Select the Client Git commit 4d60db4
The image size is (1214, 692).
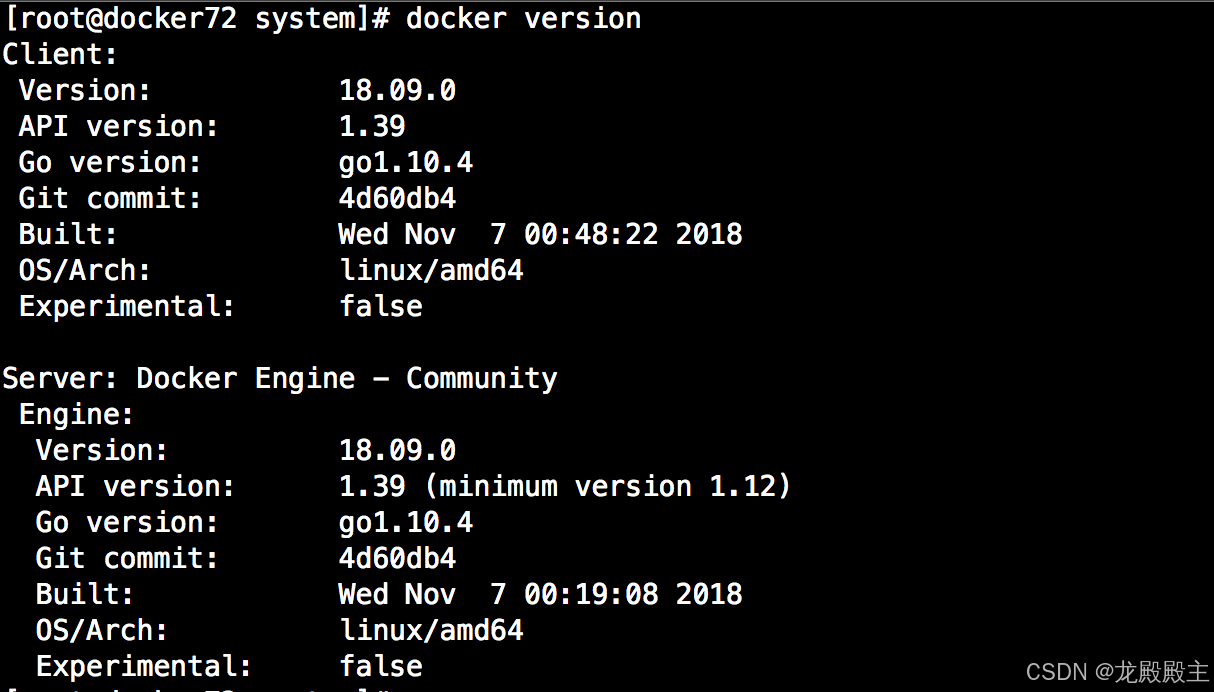(x=397, y=198)
